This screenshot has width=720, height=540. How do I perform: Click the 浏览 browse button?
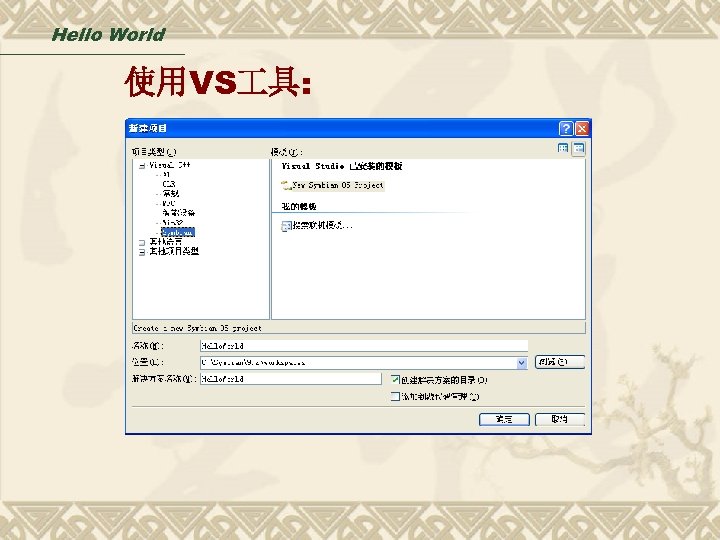(560, 362)
